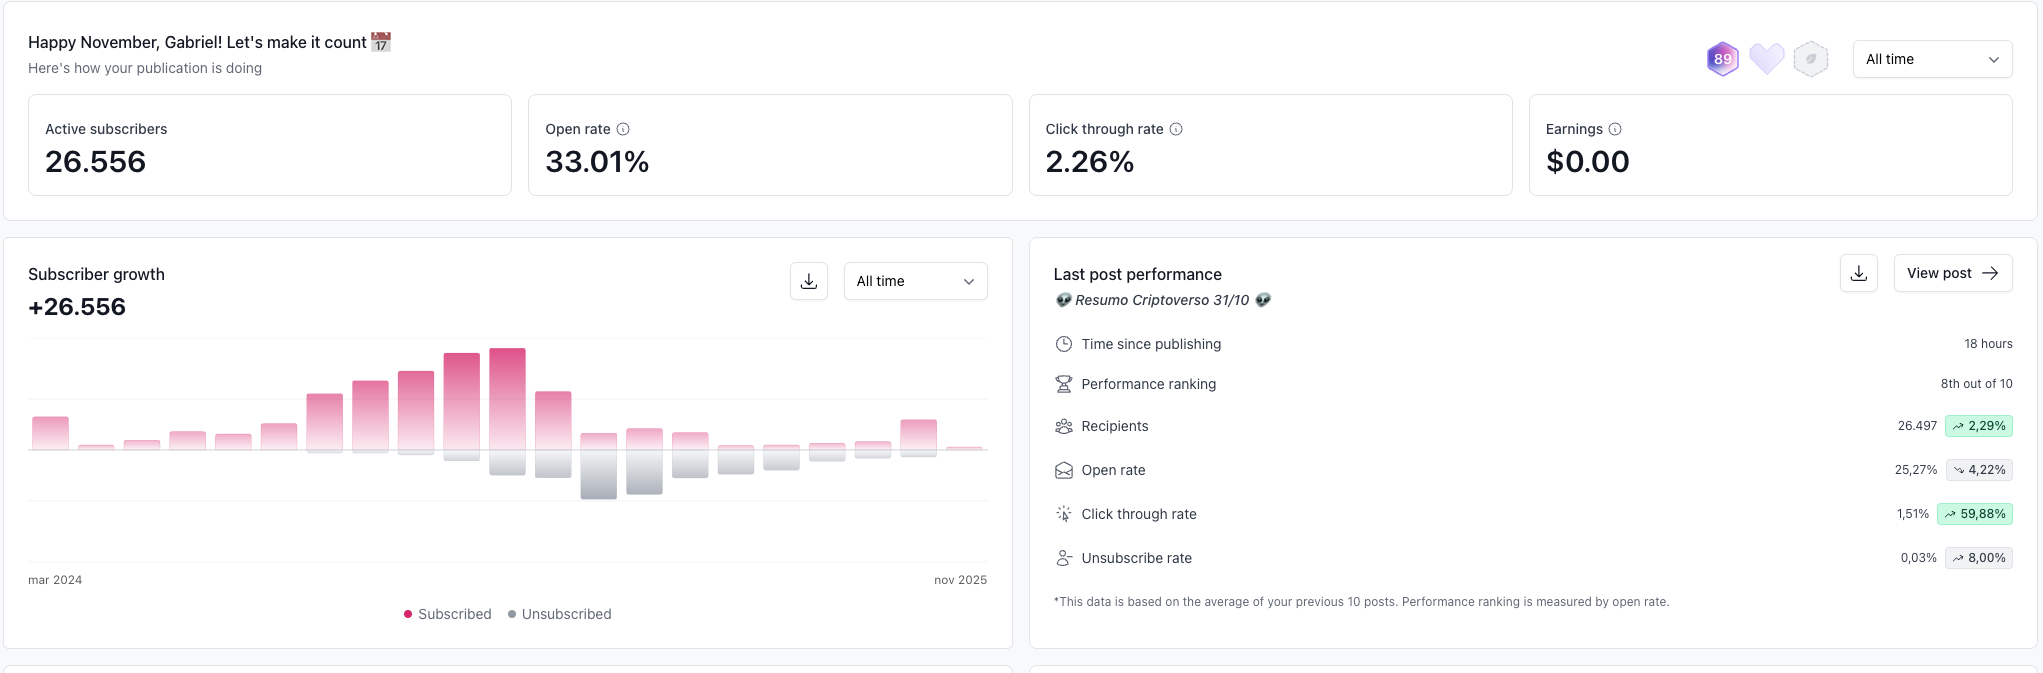Viewport: 2043px width, 673px height.
Task: Expand Subscriber growth All time dropdown
Action: coord(915,281)
